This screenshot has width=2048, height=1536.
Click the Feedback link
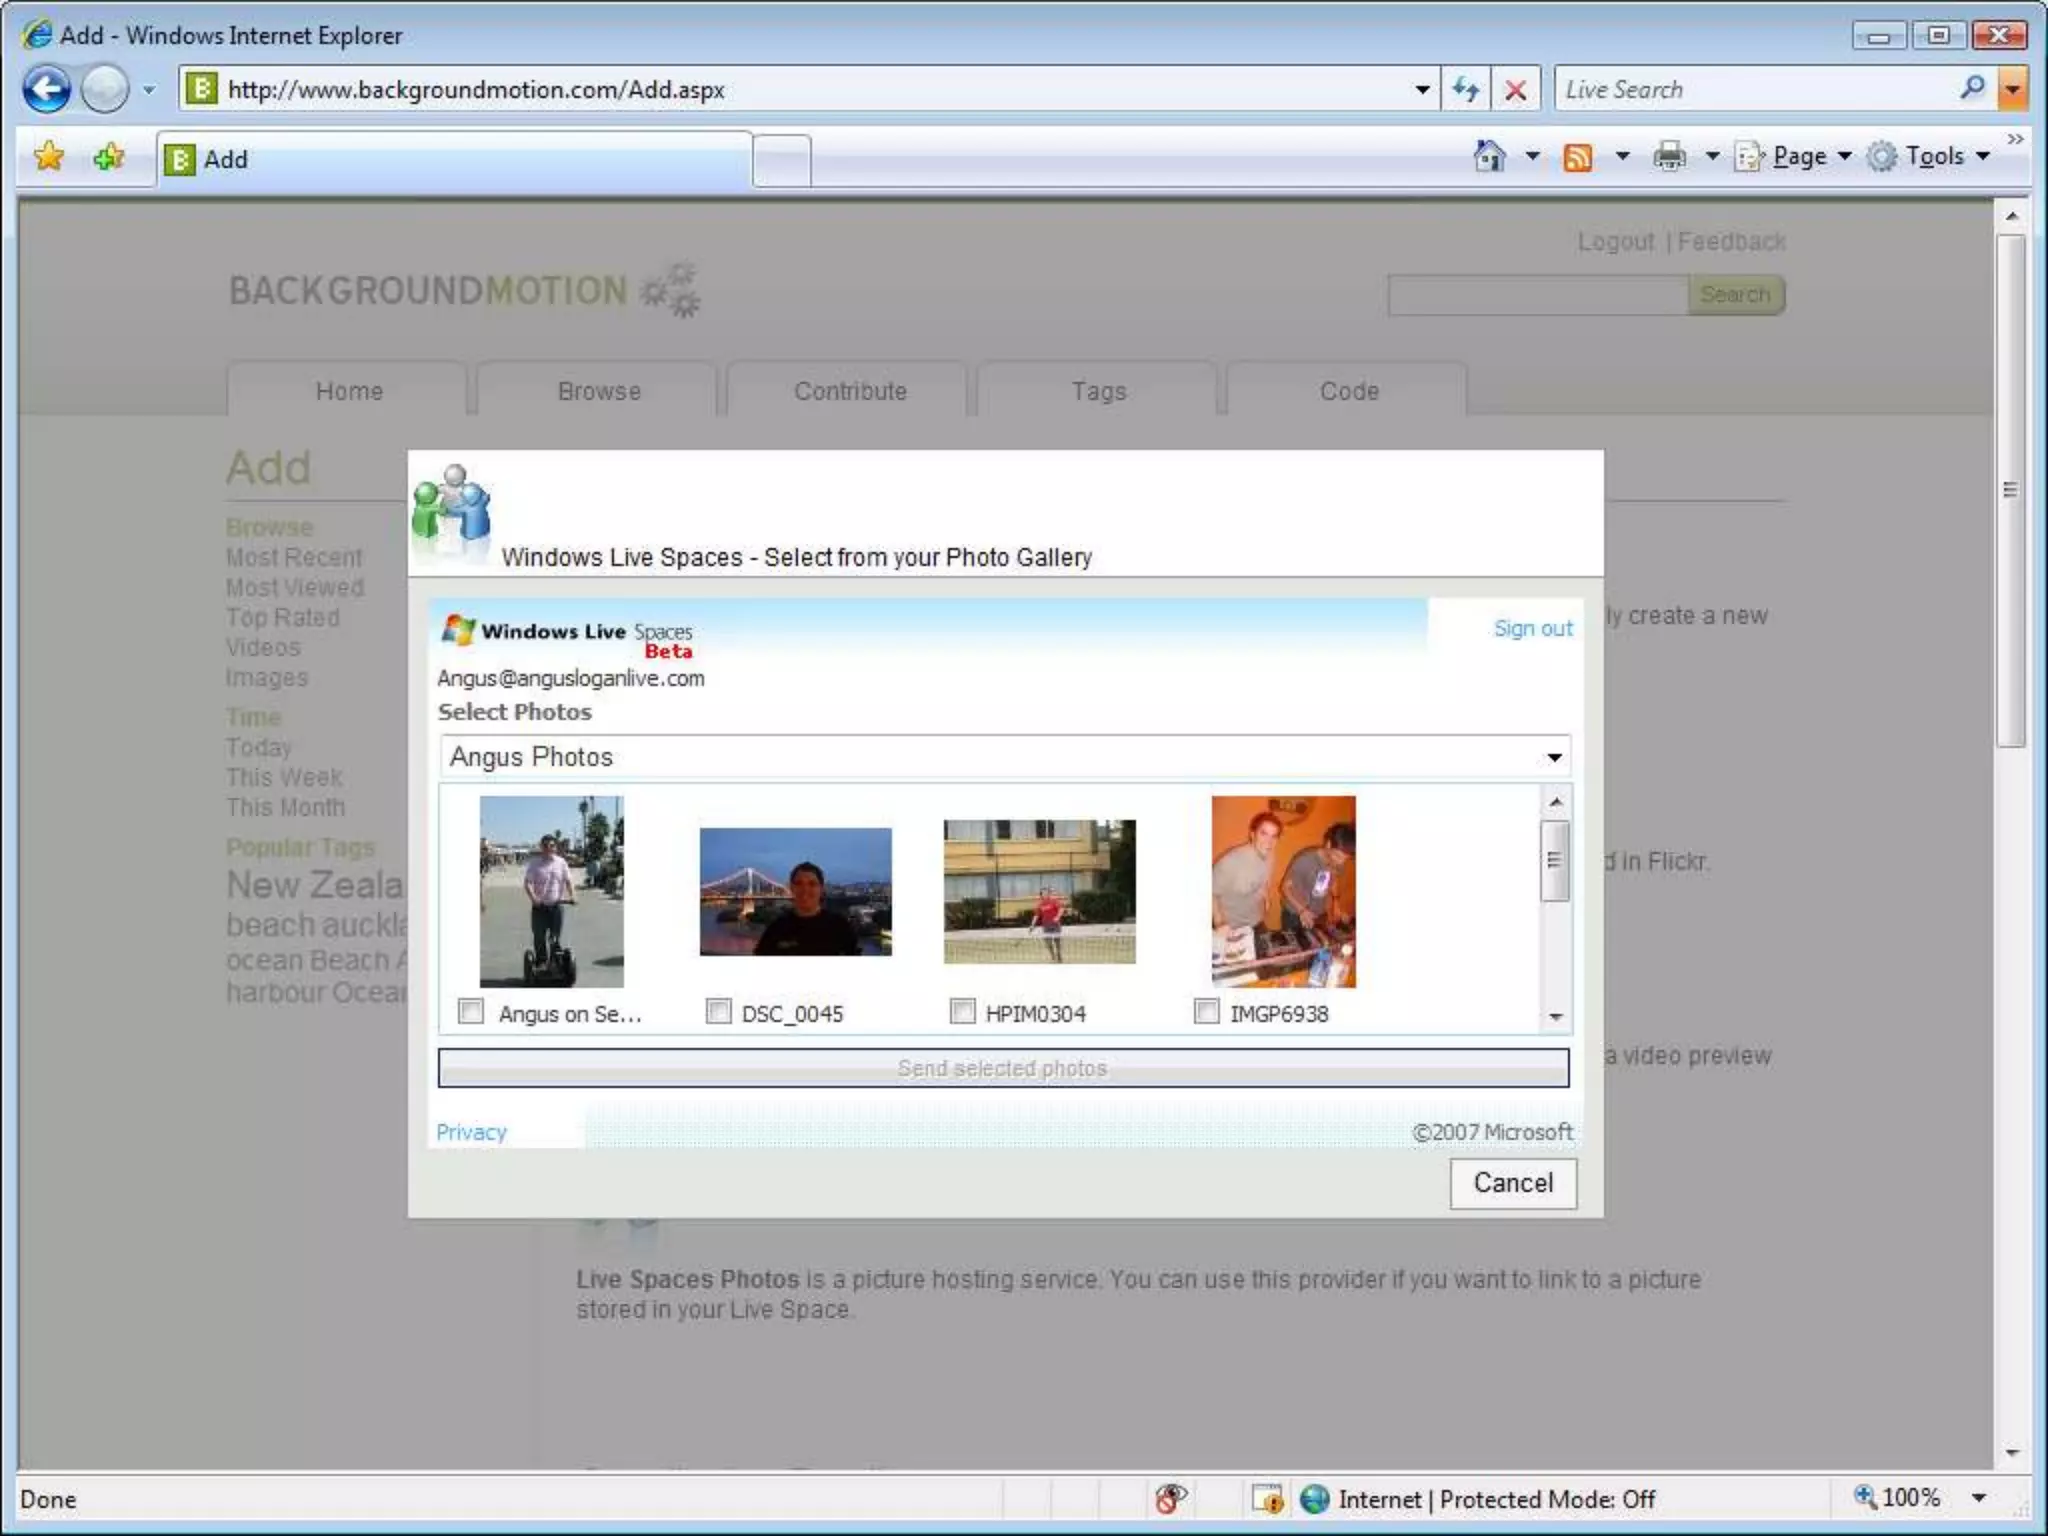point(1731,241)
